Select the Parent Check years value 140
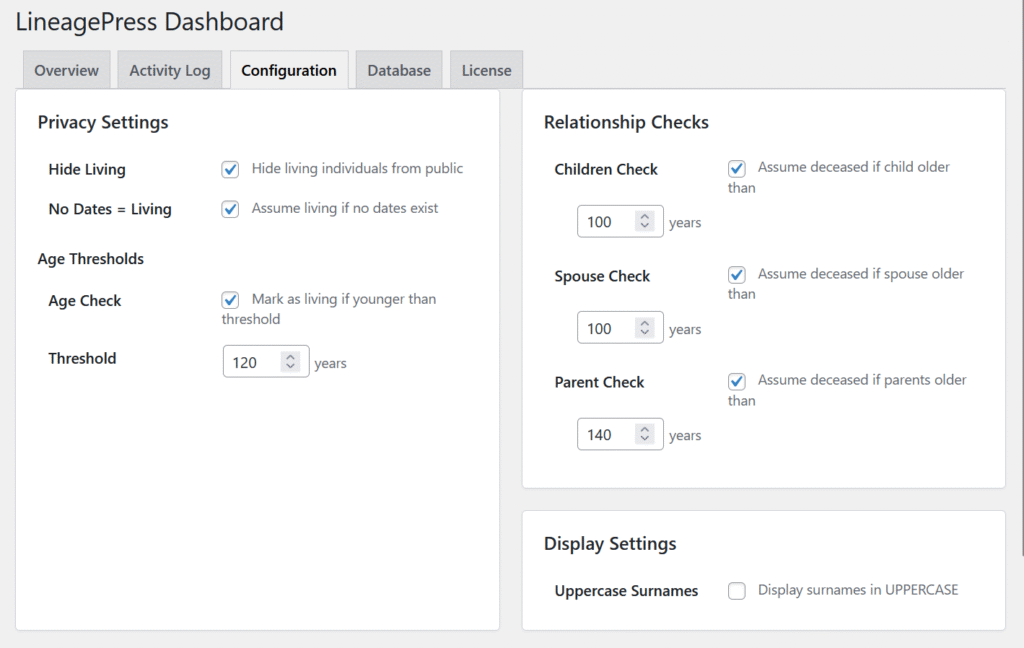Image resolution: width=1024 pixels, height=648 pixels. 605,435
